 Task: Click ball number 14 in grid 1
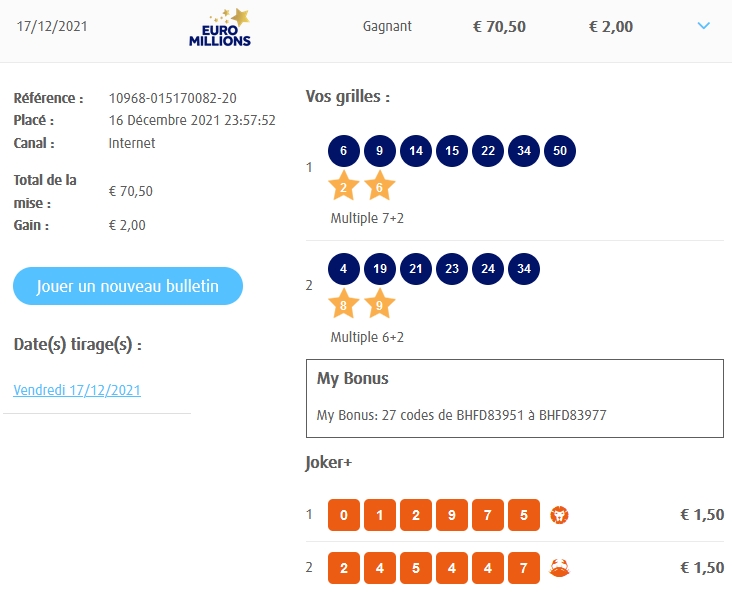tap(415, 152)
